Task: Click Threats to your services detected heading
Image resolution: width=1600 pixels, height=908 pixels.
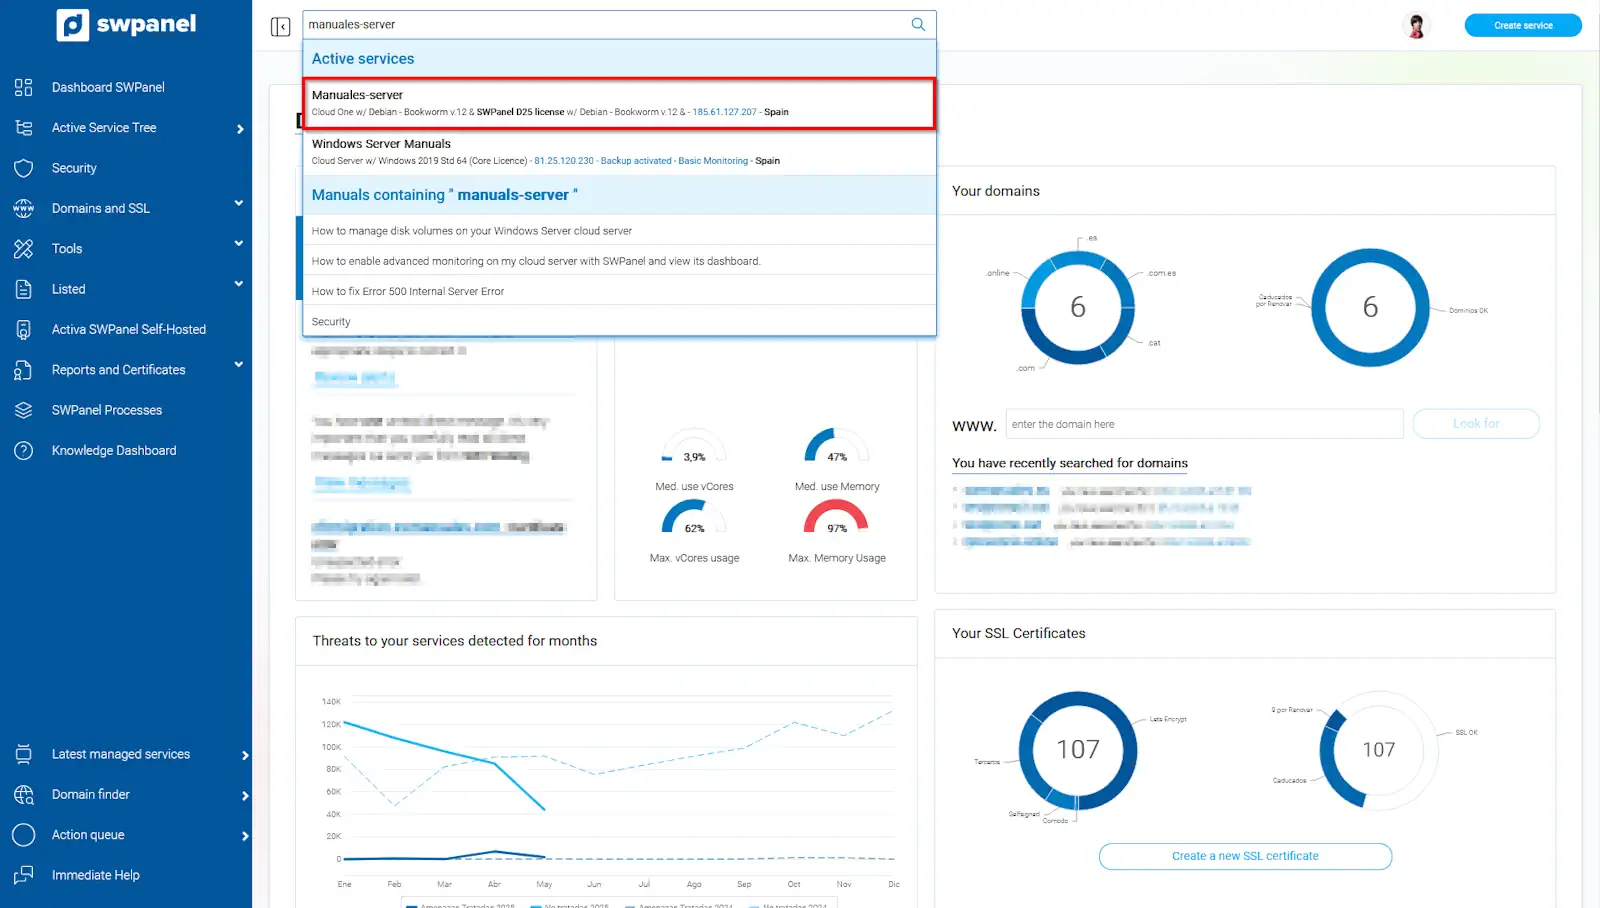Action: pos(455,641)
